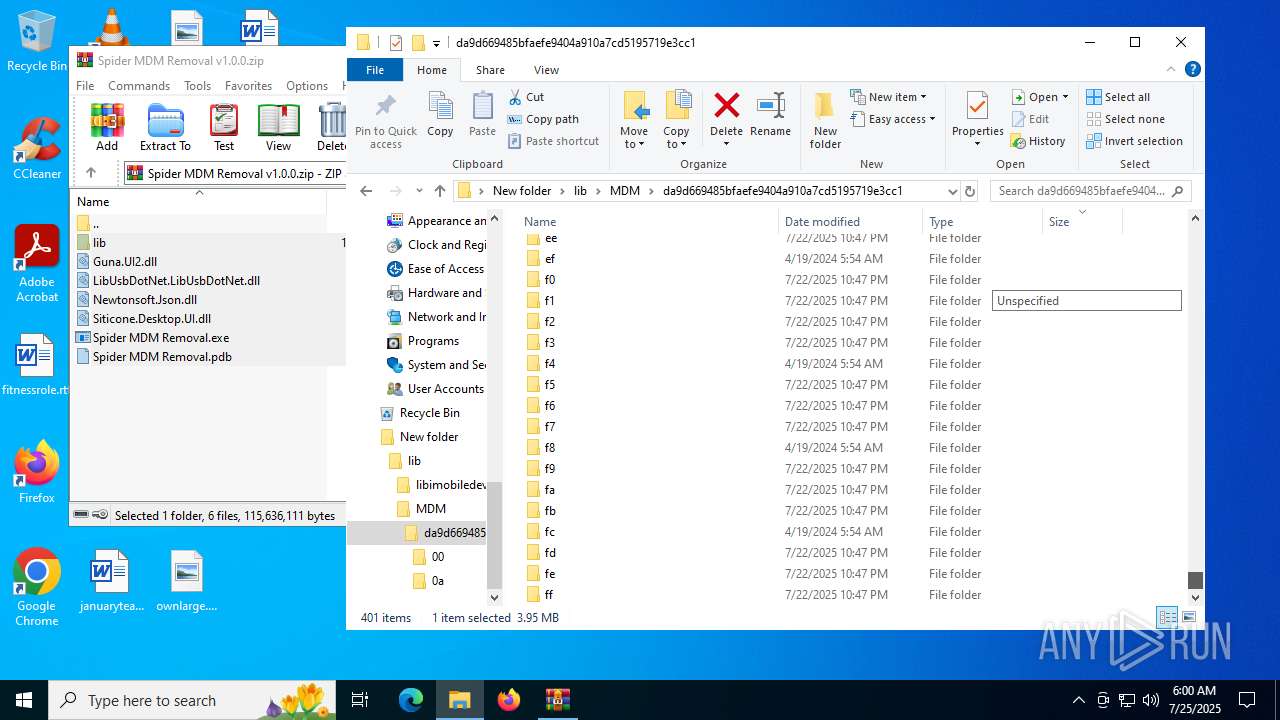Open the Easy access dropdown
This screenshot has width=1280, height=720.
tap(893, 119)
